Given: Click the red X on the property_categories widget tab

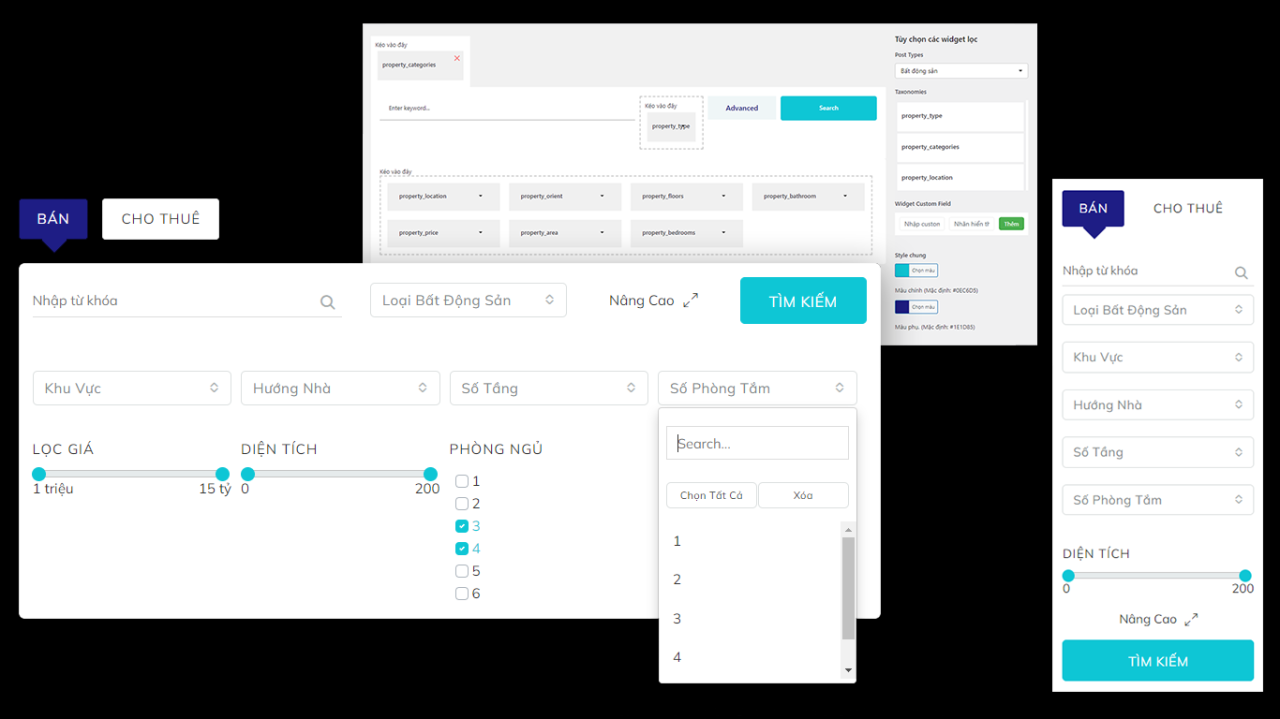Looking at the screenshot, I should coord(459,57).
